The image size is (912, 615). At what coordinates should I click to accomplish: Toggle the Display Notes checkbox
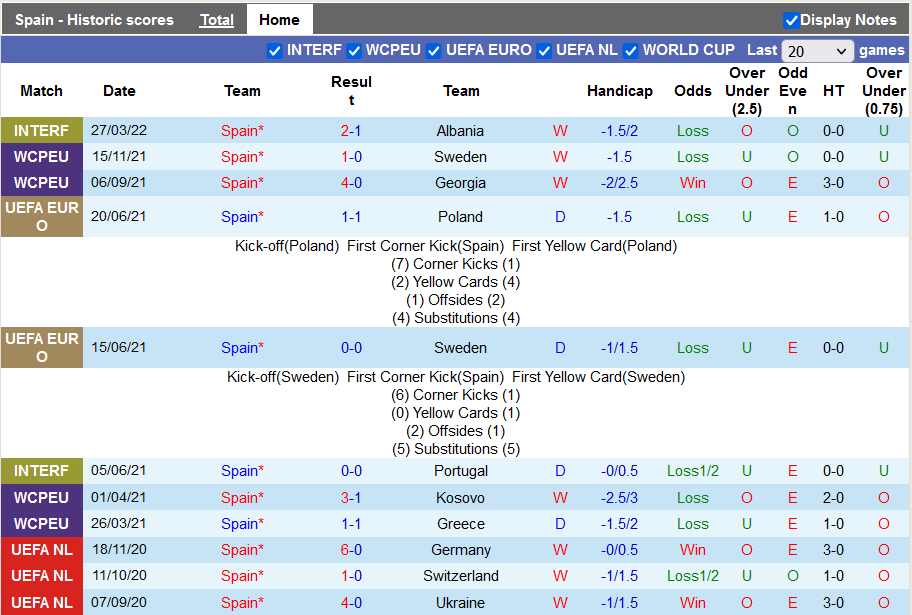pyautogui.click(x=791, y=20)
